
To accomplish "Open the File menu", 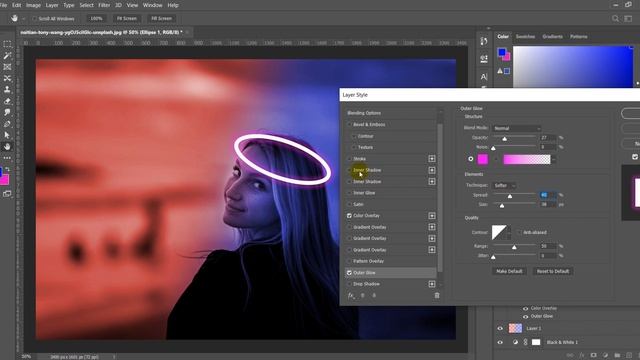I will tap(3, 5).
